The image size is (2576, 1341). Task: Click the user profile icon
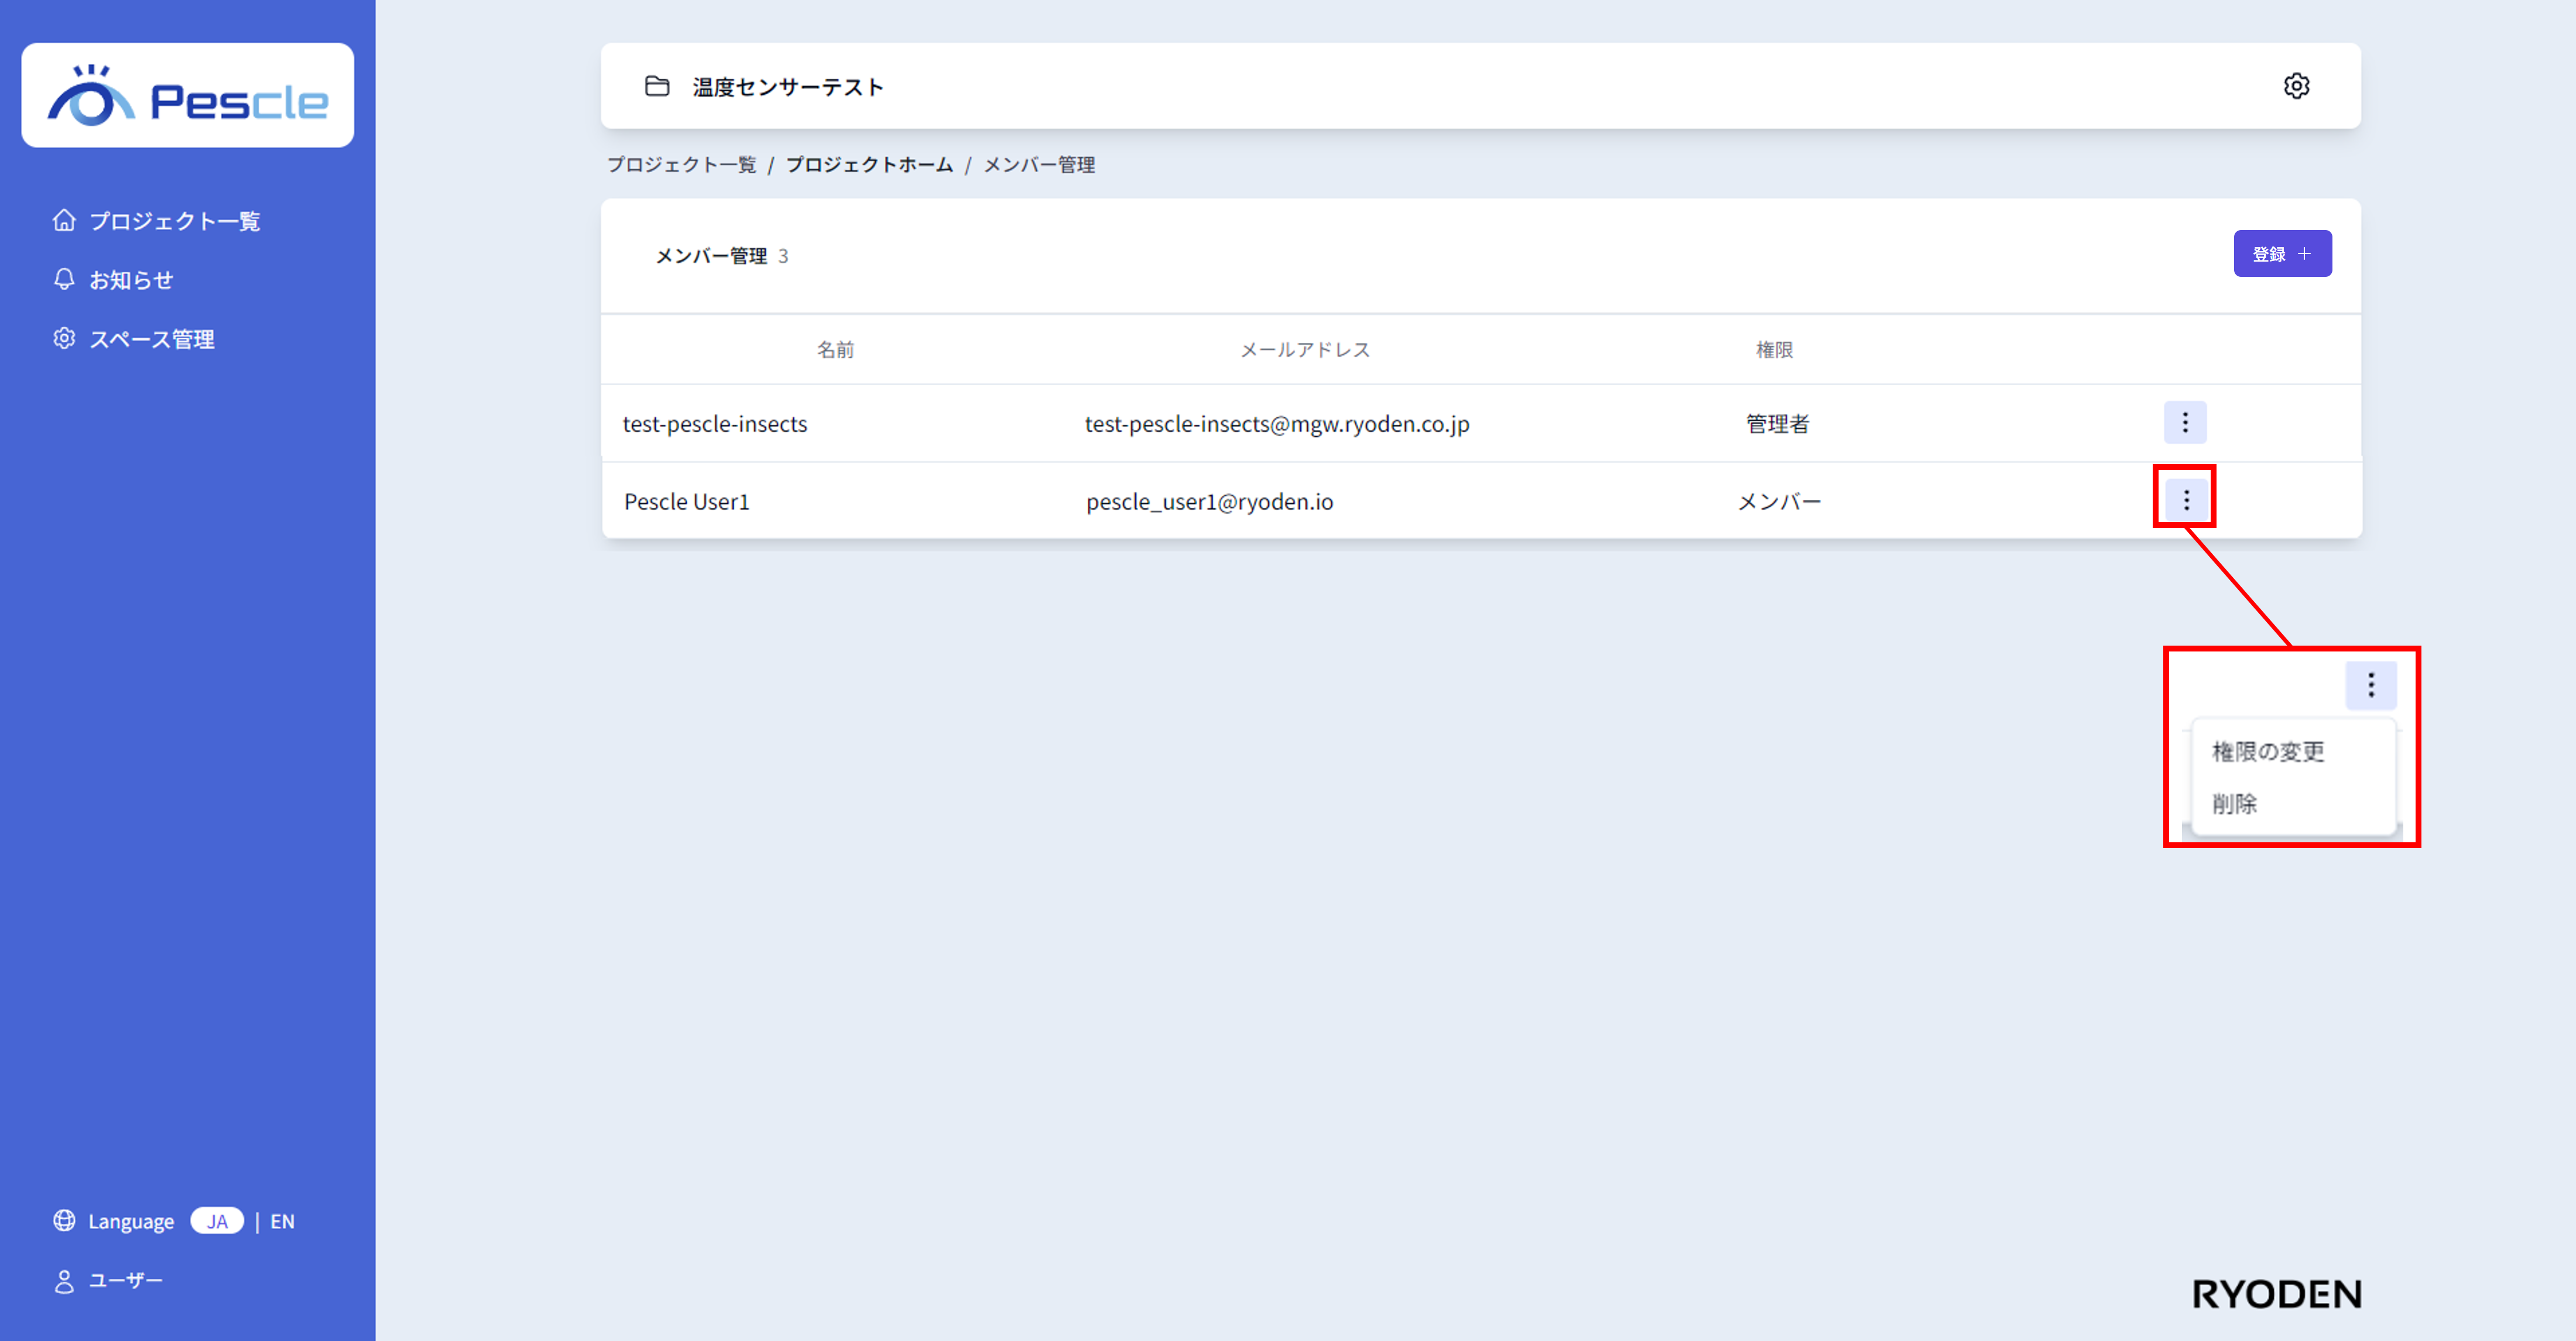pyautogui.click(x=64, y=1281)
